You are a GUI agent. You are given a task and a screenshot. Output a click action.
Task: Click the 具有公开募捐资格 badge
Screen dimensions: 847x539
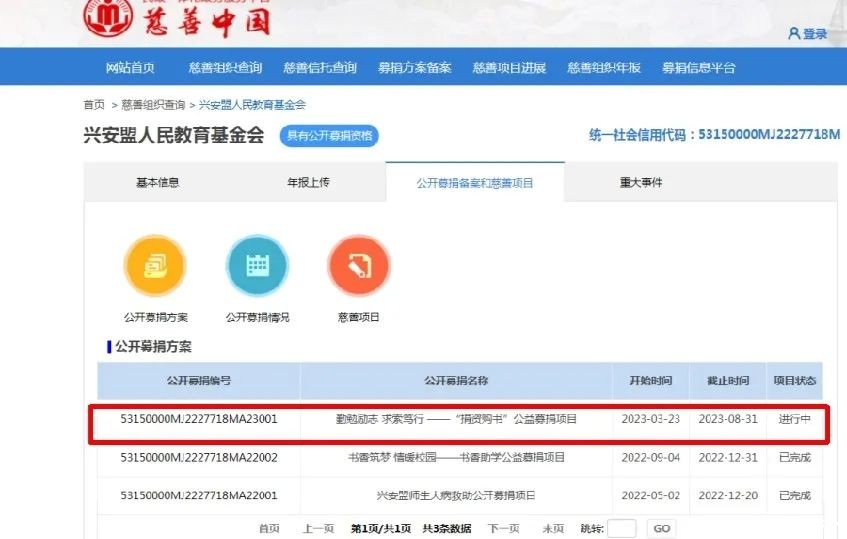coord(330,136)
